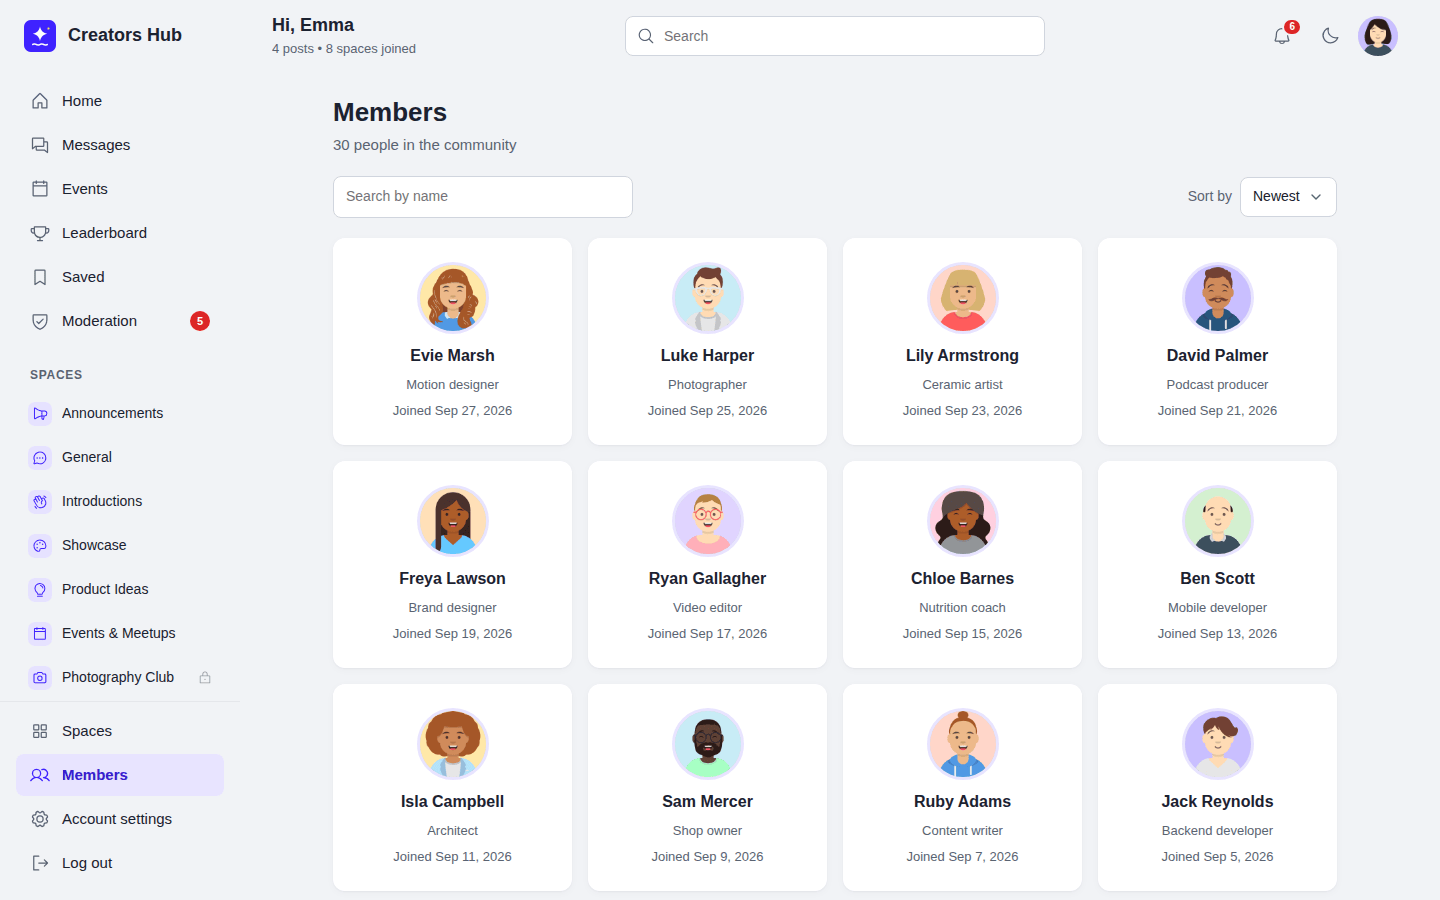Click the Showcase palette icon
The width and height of the screenshot is (1440, 900).
click(x=40, y=545)
